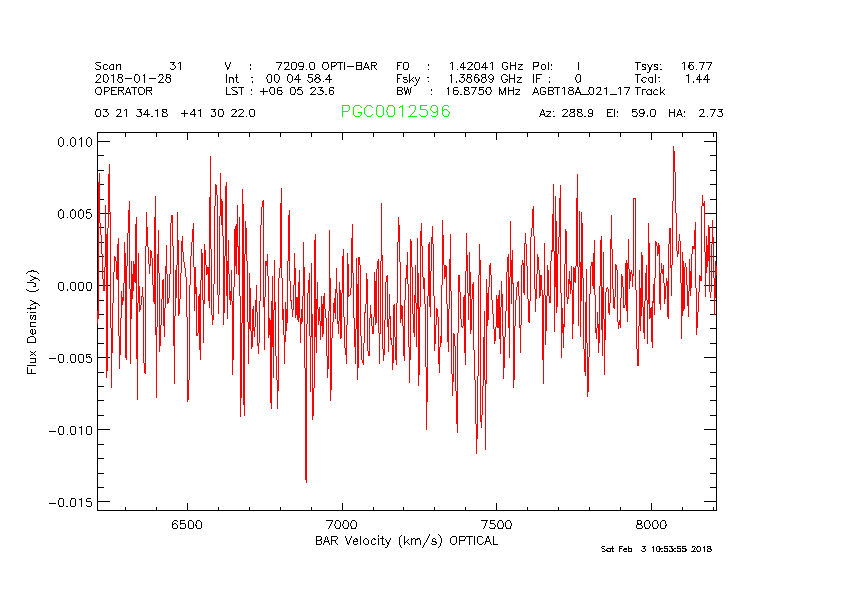The image size is (842, 595).
Task: Select the Az: 288.9 azimuth value
Action: click(x=567, y=113)
